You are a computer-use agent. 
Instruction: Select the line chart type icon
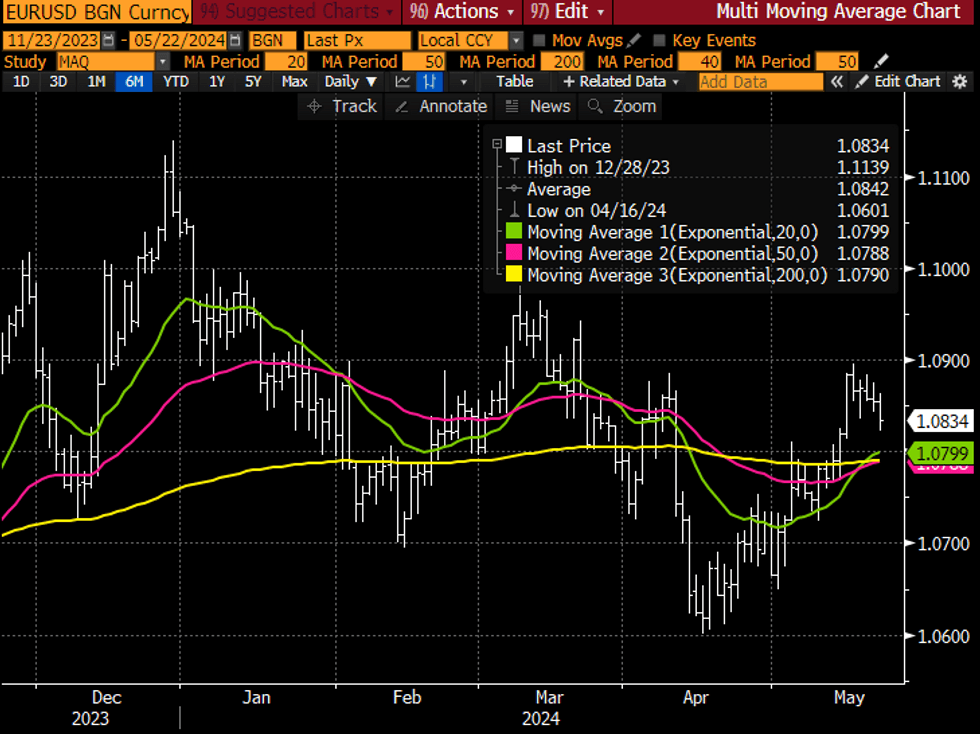(402, 81)
